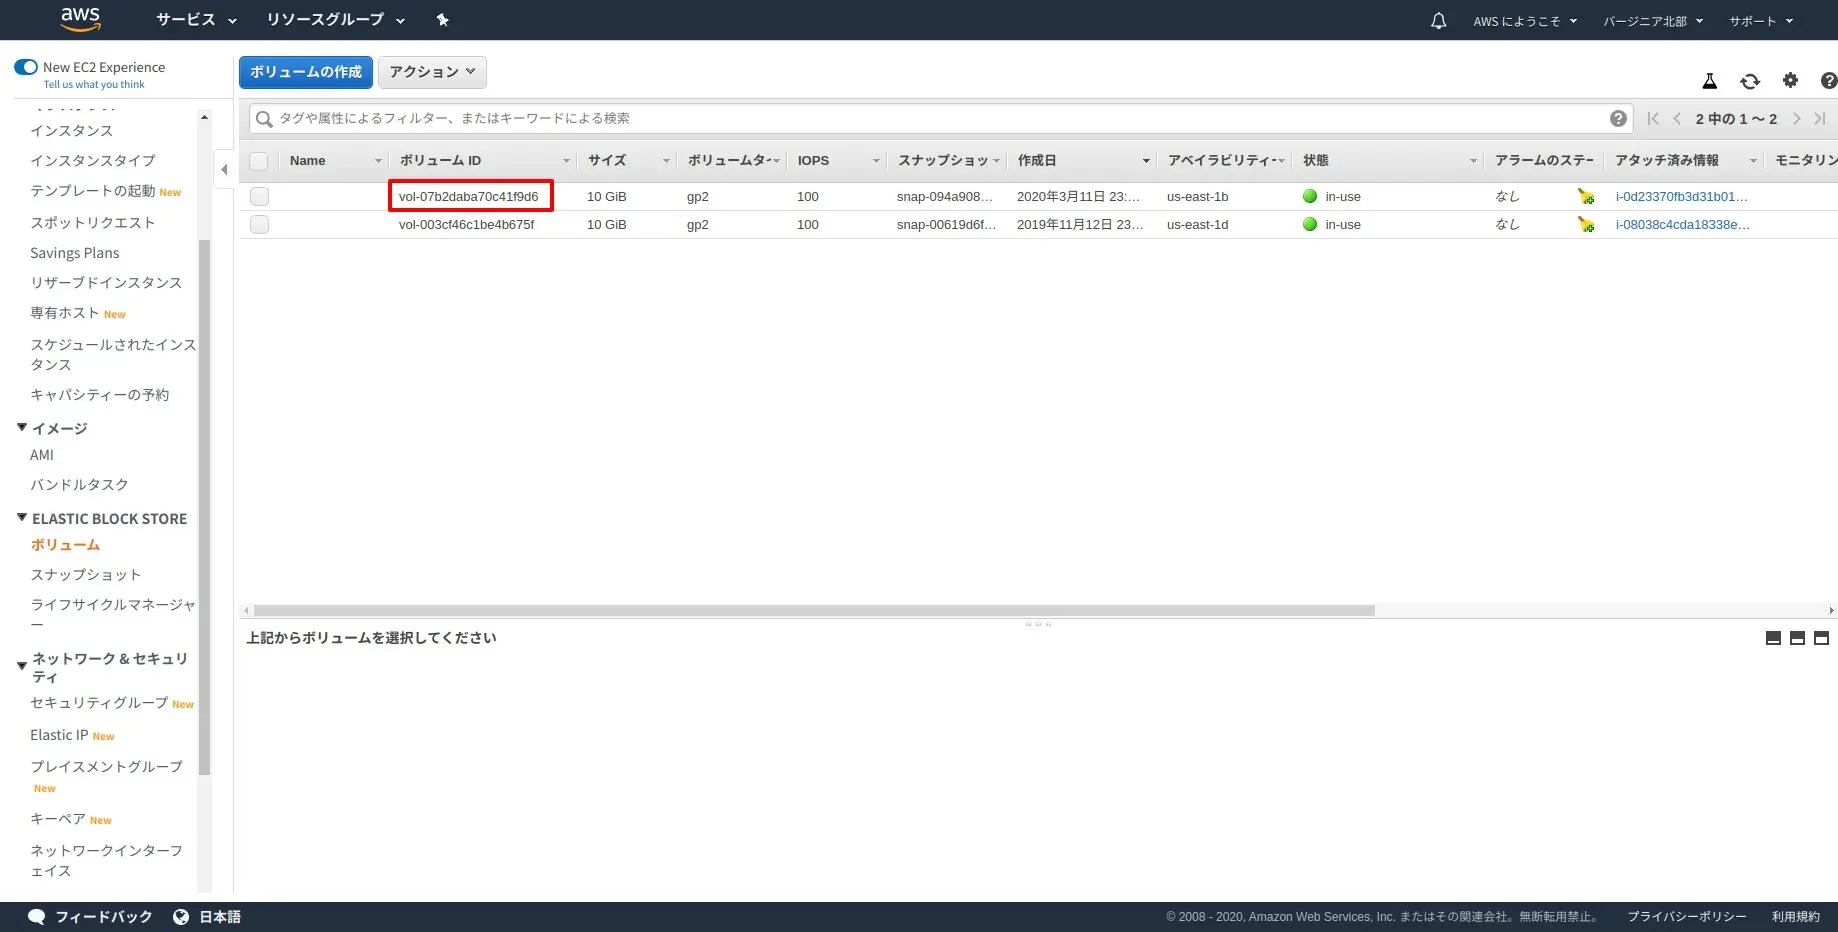Refresh the volume list
The height and width of the screenshot is (932, 1838).
(1750, 81)
